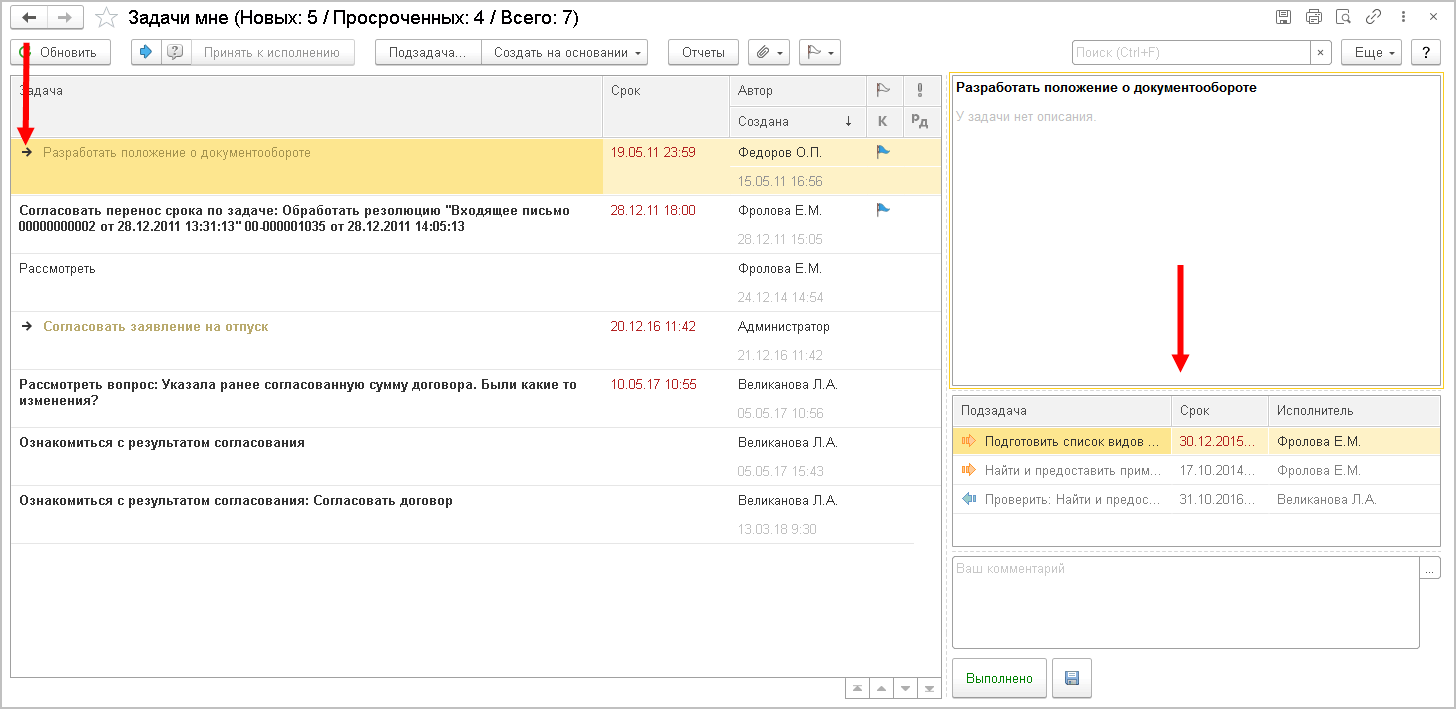Get a link with the chain icon
The image size is (1456, 709).
(1374, 17)
